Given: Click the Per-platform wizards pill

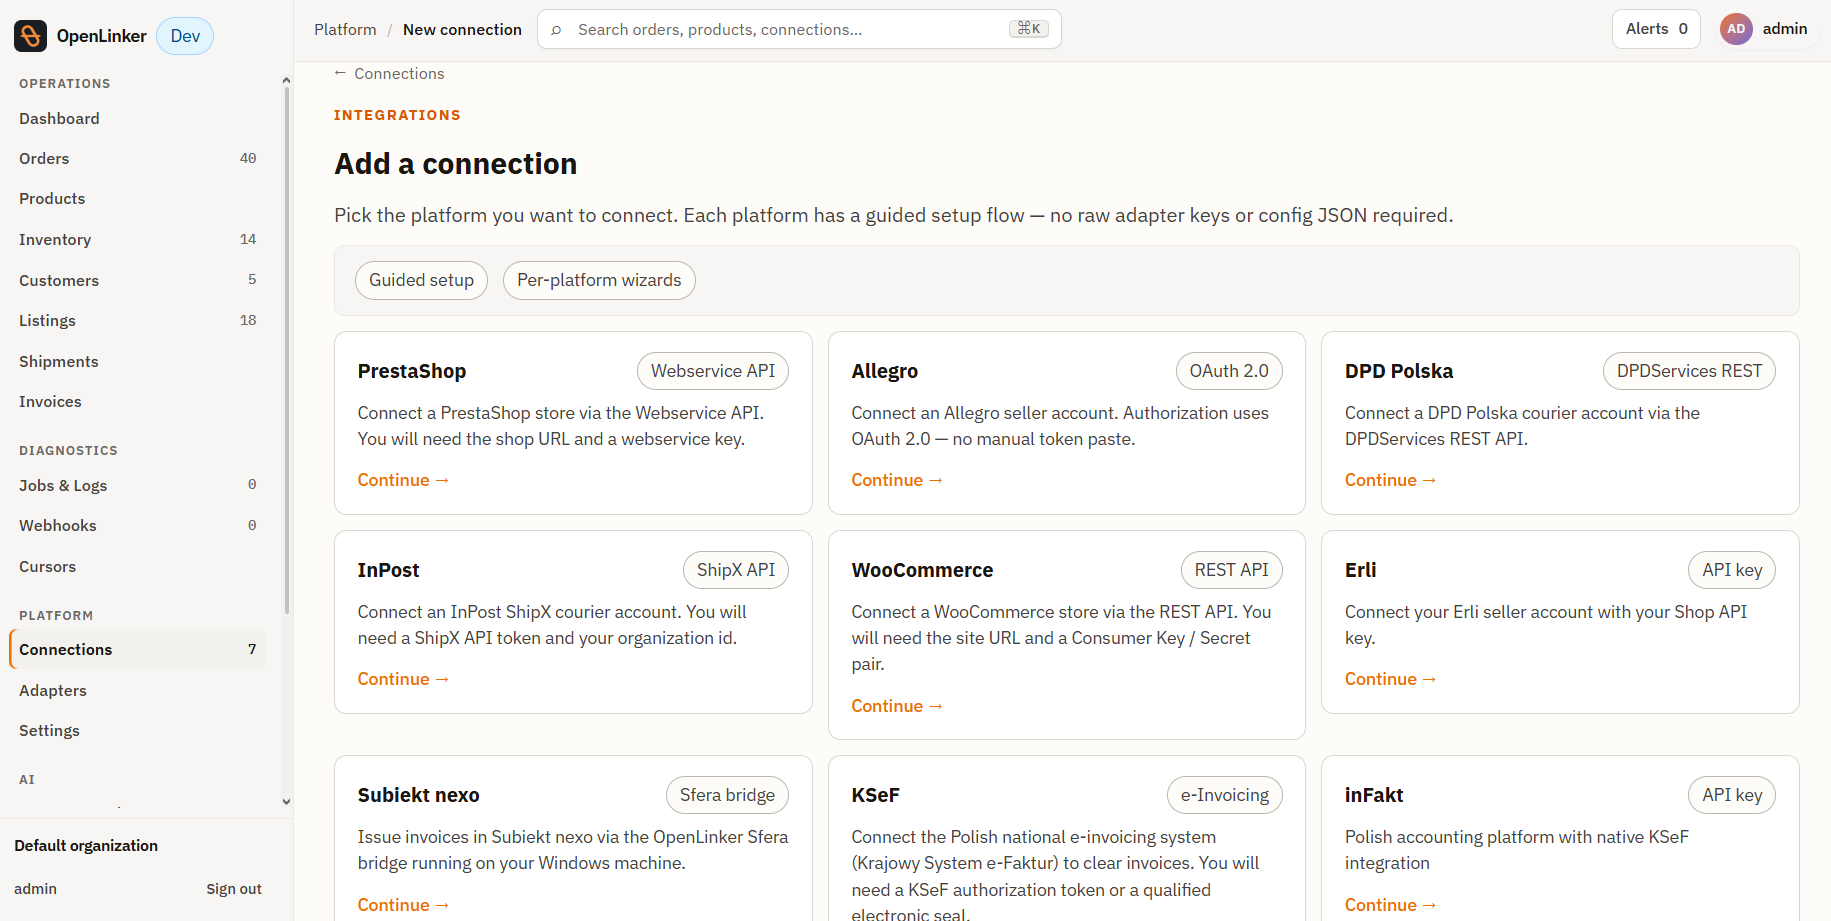Looking at the screenshot, I should click(x=599, y=280).
